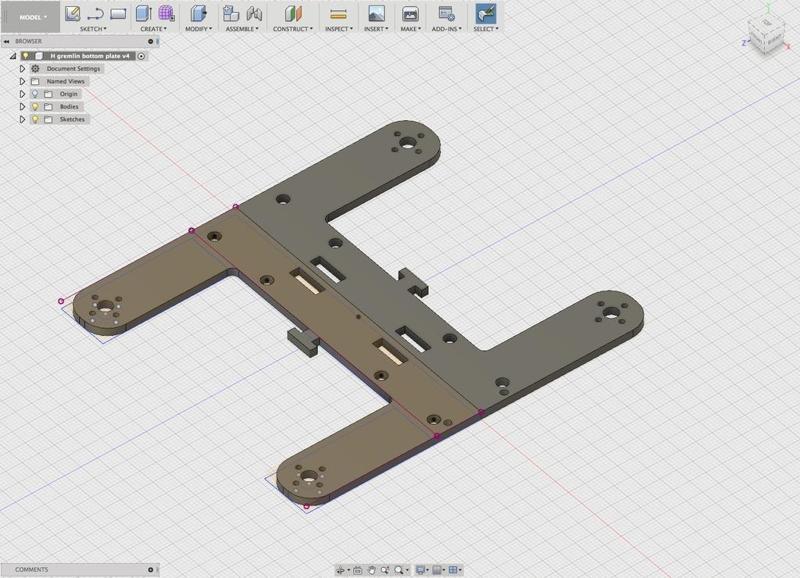Click the Document Settings gear icon

(35, 68)
